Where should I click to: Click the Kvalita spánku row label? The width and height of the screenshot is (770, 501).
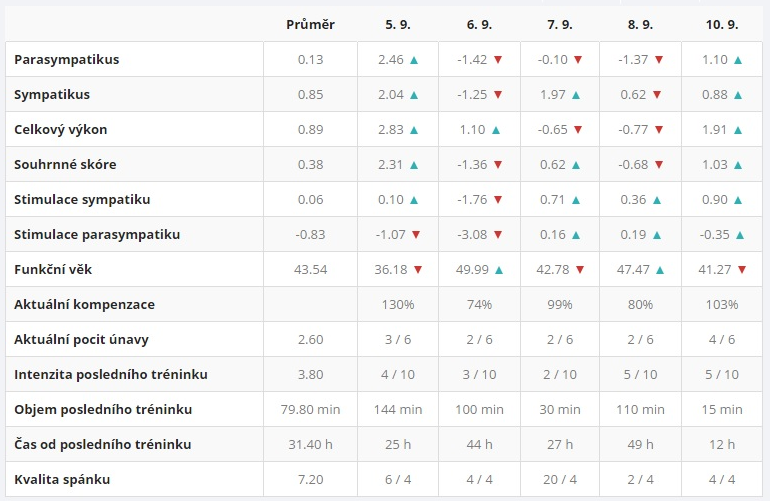pos(62,479)
